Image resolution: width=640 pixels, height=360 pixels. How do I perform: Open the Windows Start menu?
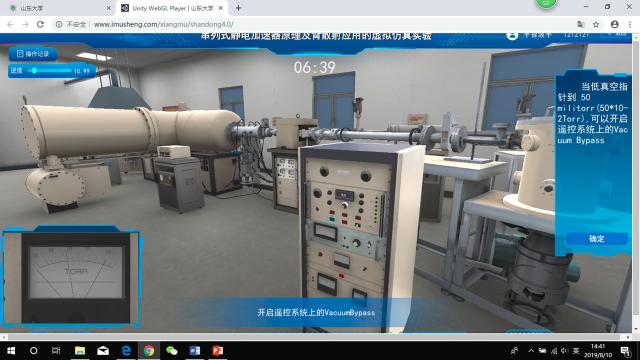pos(11,351)
